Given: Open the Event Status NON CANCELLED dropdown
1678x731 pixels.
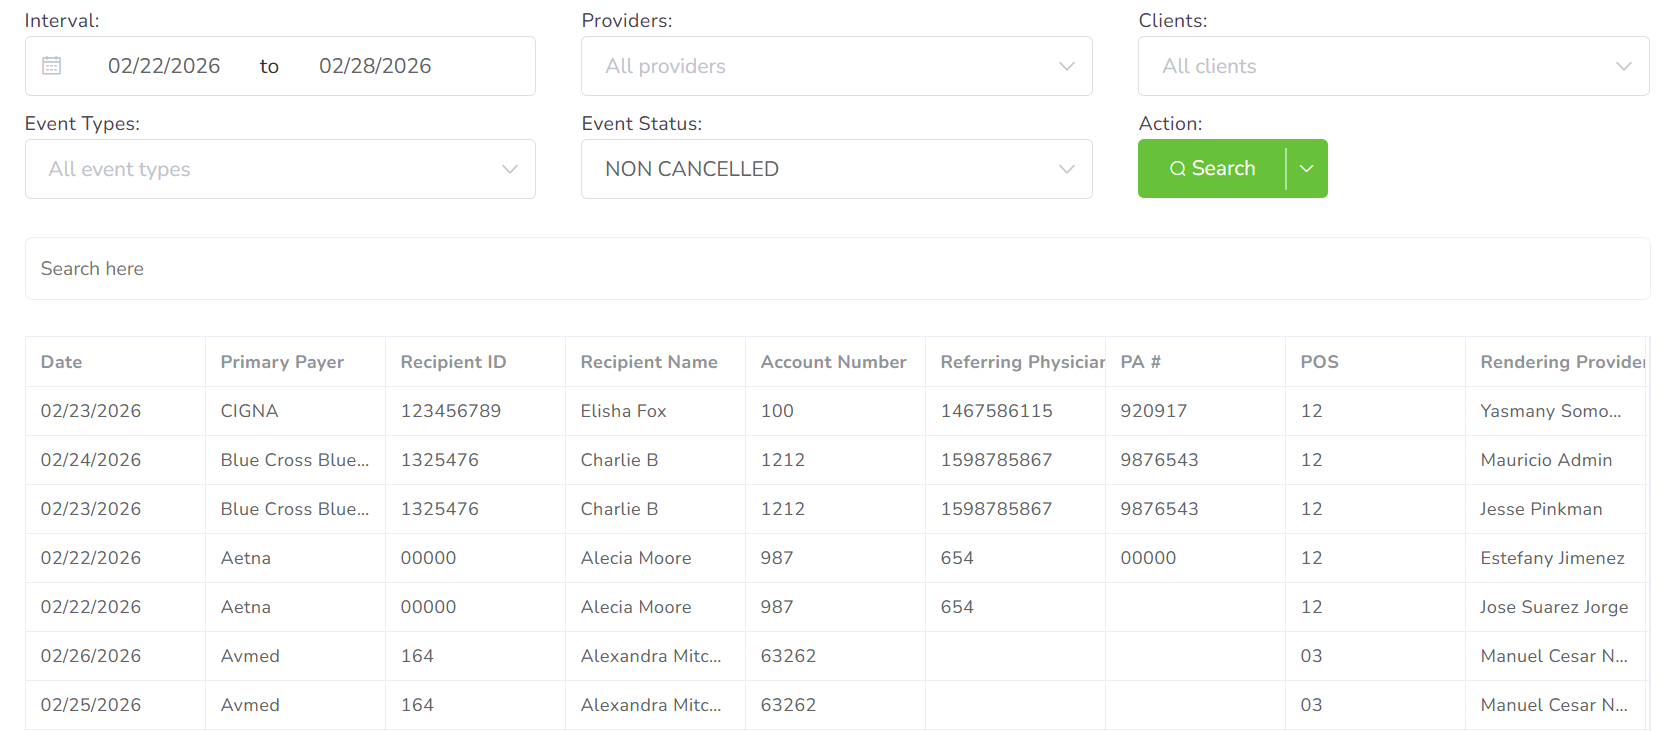Looking at the screenshot, I should coord(836,169).
